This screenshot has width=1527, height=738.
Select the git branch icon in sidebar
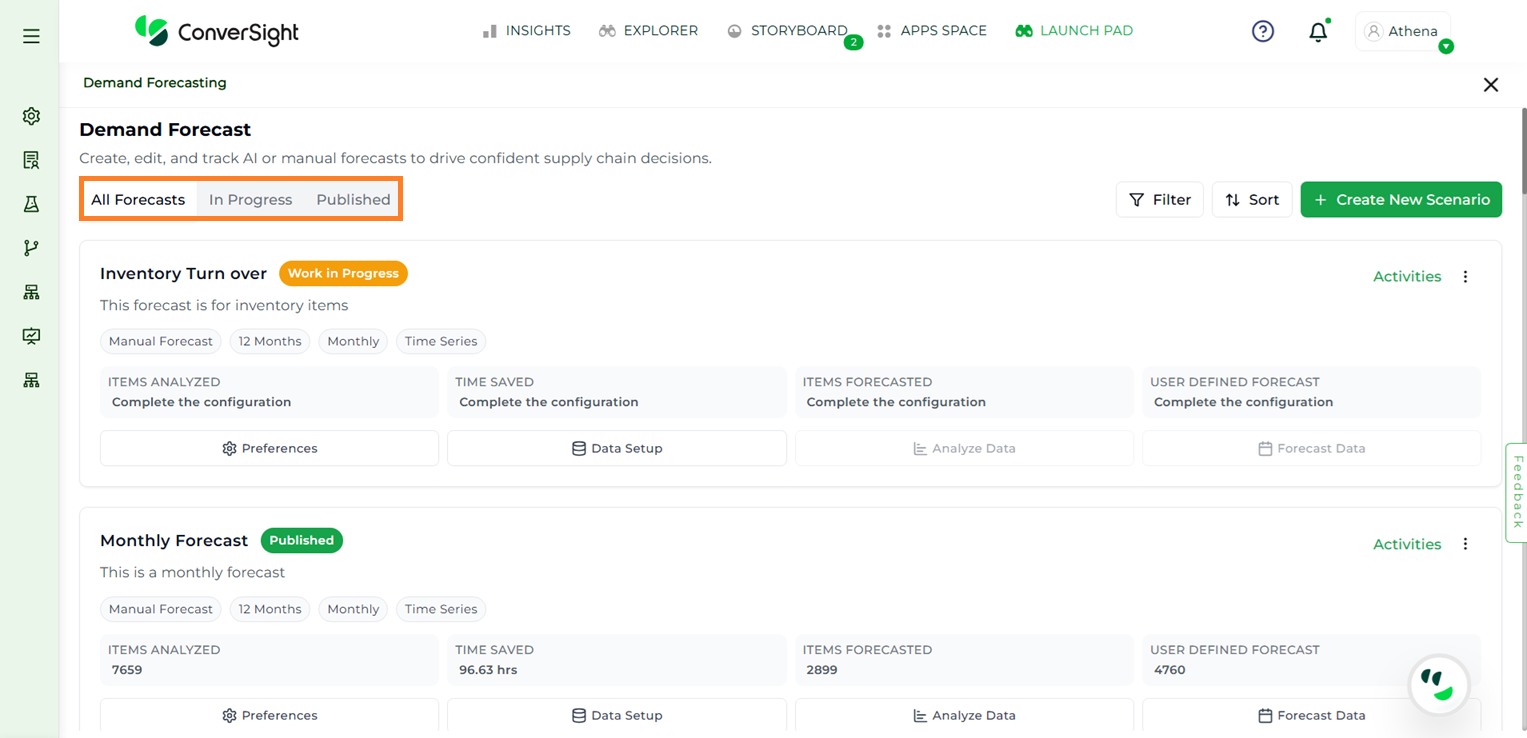coord(31,248)
